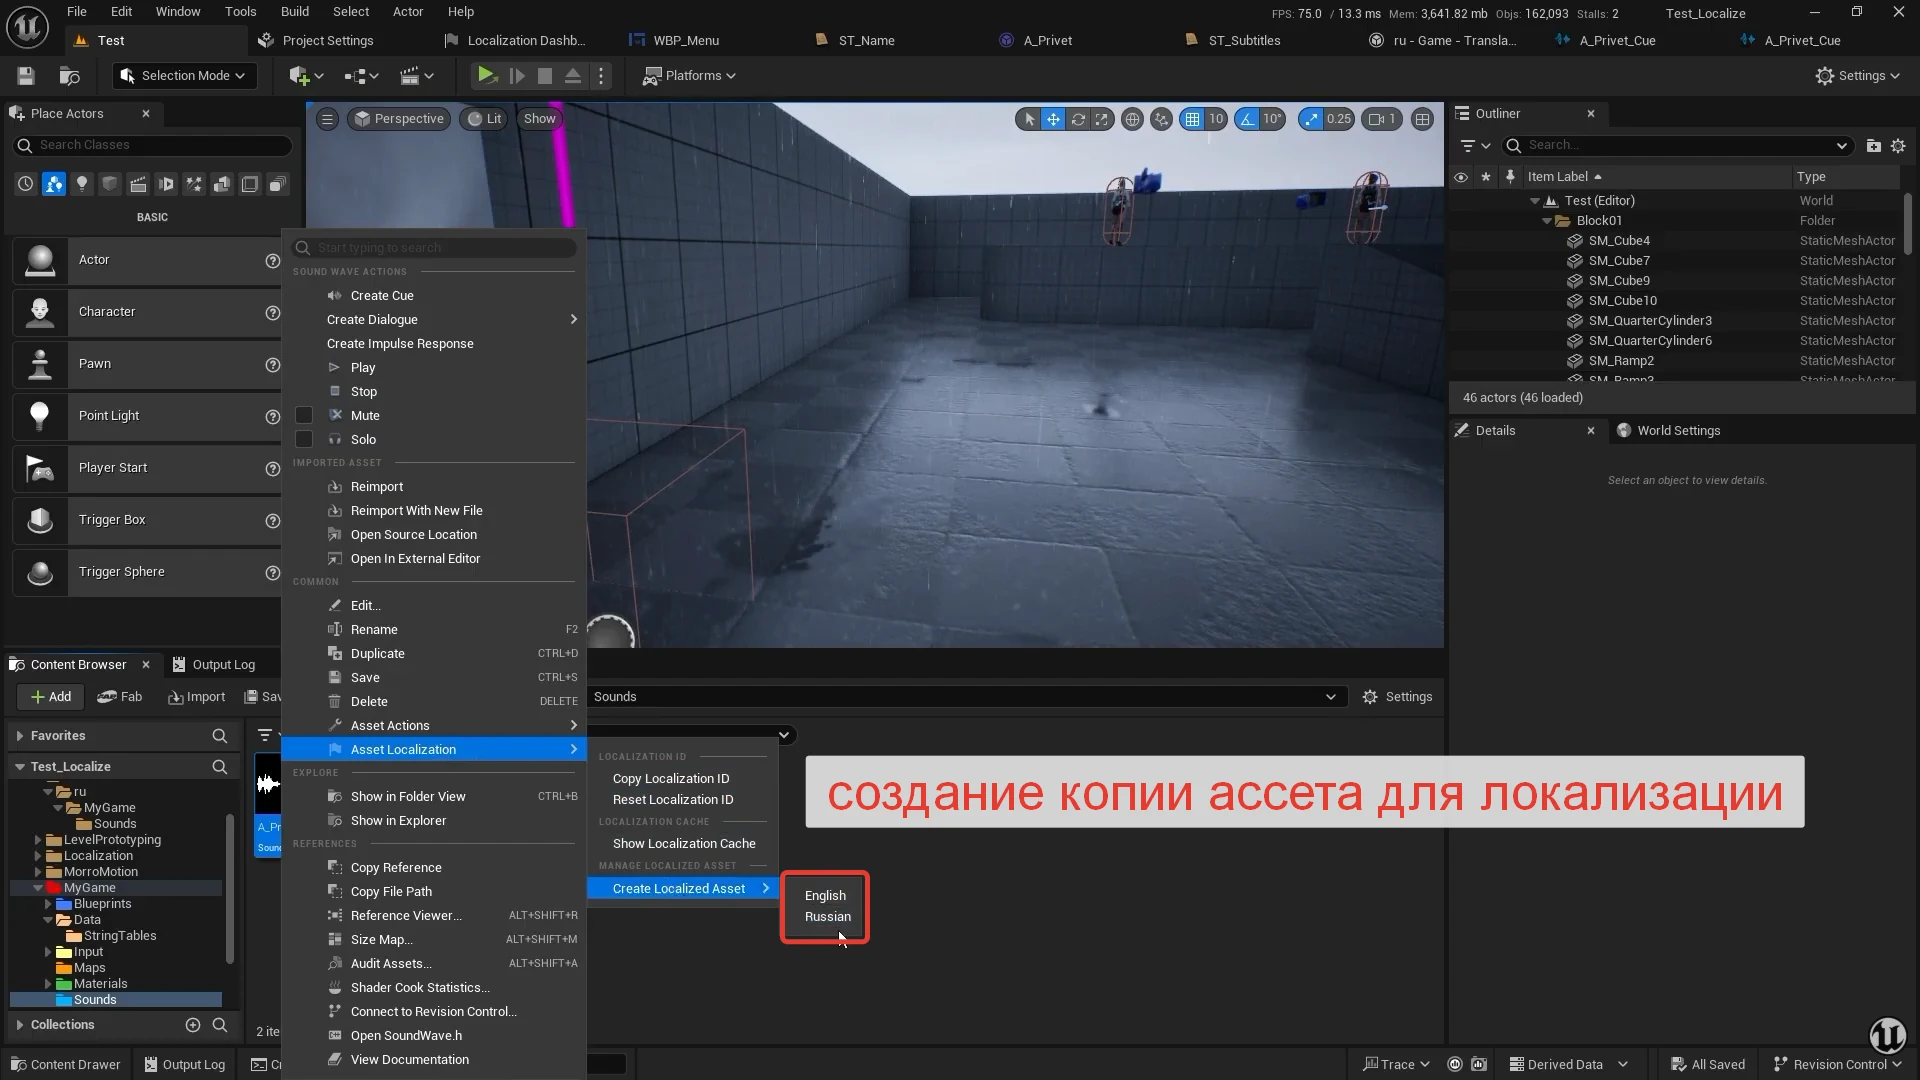The height and width of the screenshot is (1080, 1920).
Task: Click the Fab button in Content Browser
Action: point(120,697)
